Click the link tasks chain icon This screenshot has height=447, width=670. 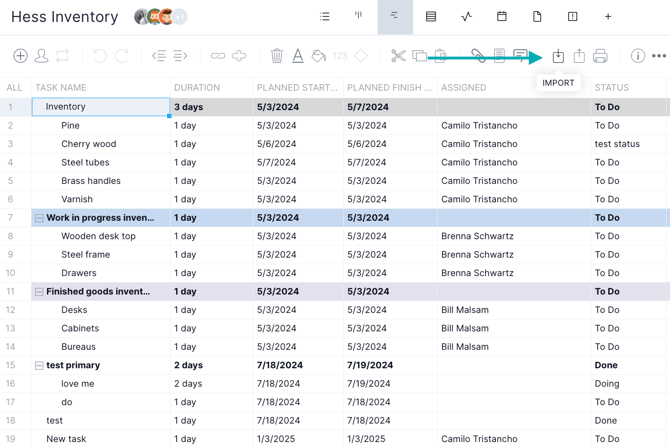[218, 56]
